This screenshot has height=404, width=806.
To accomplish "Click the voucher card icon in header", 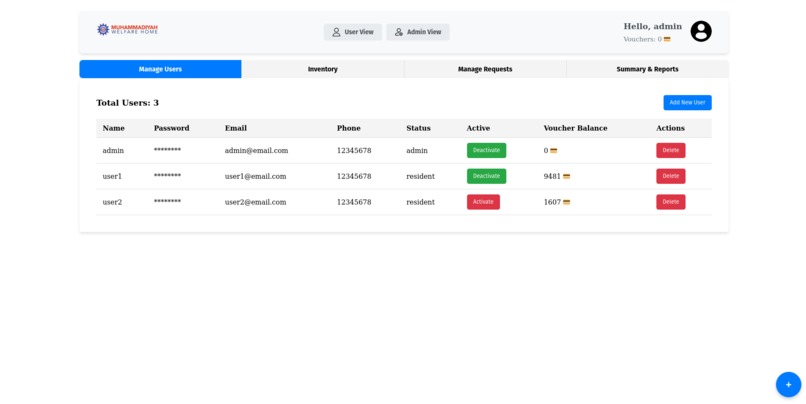I will click(x=667, y=39).
